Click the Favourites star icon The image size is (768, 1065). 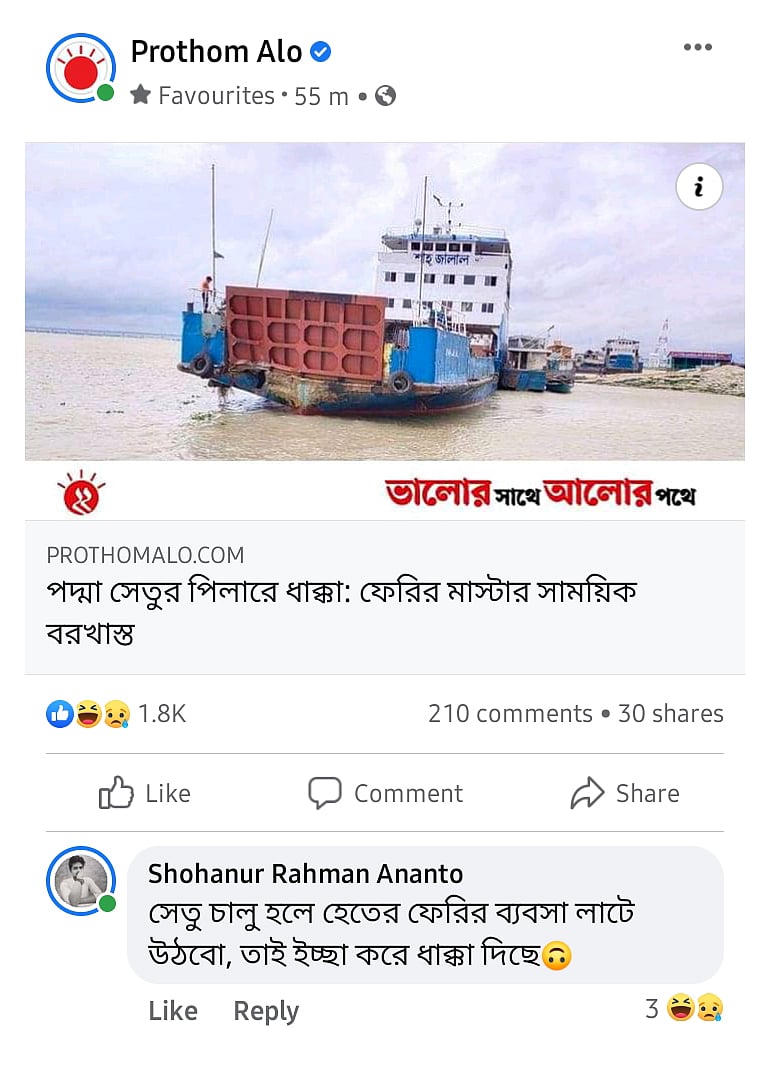(x=141, y=96)
